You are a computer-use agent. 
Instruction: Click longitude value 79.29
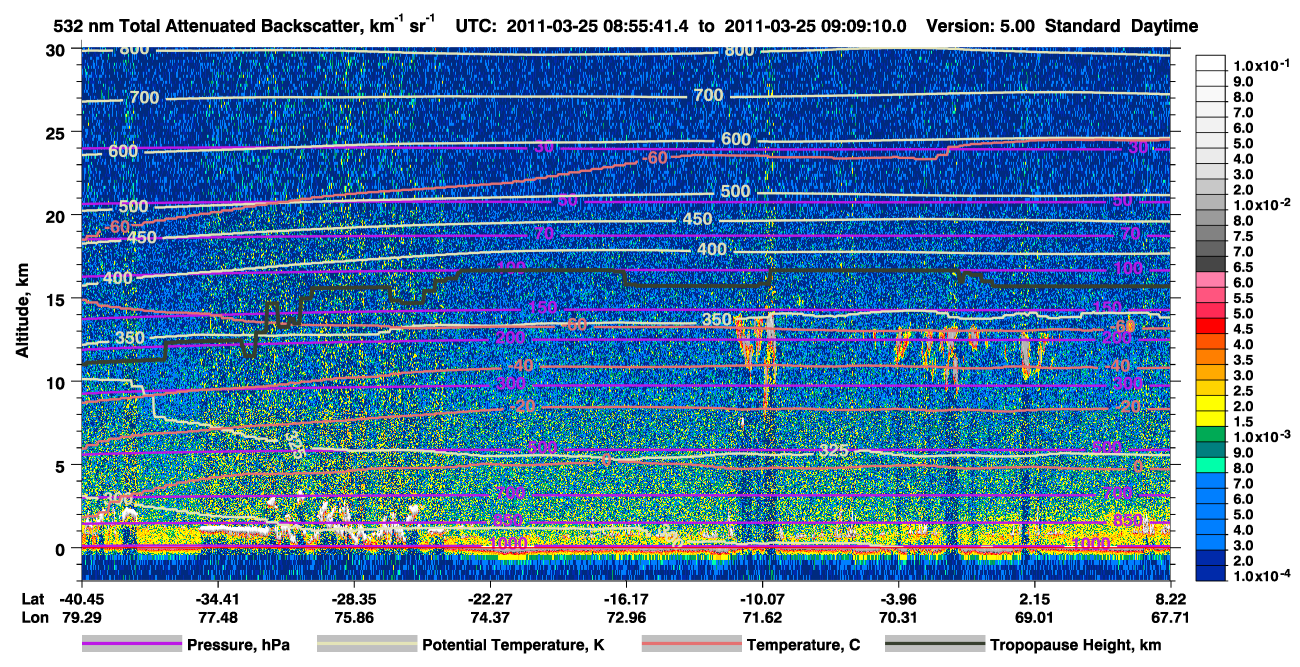pyautogui.click(x=80, y=617)
